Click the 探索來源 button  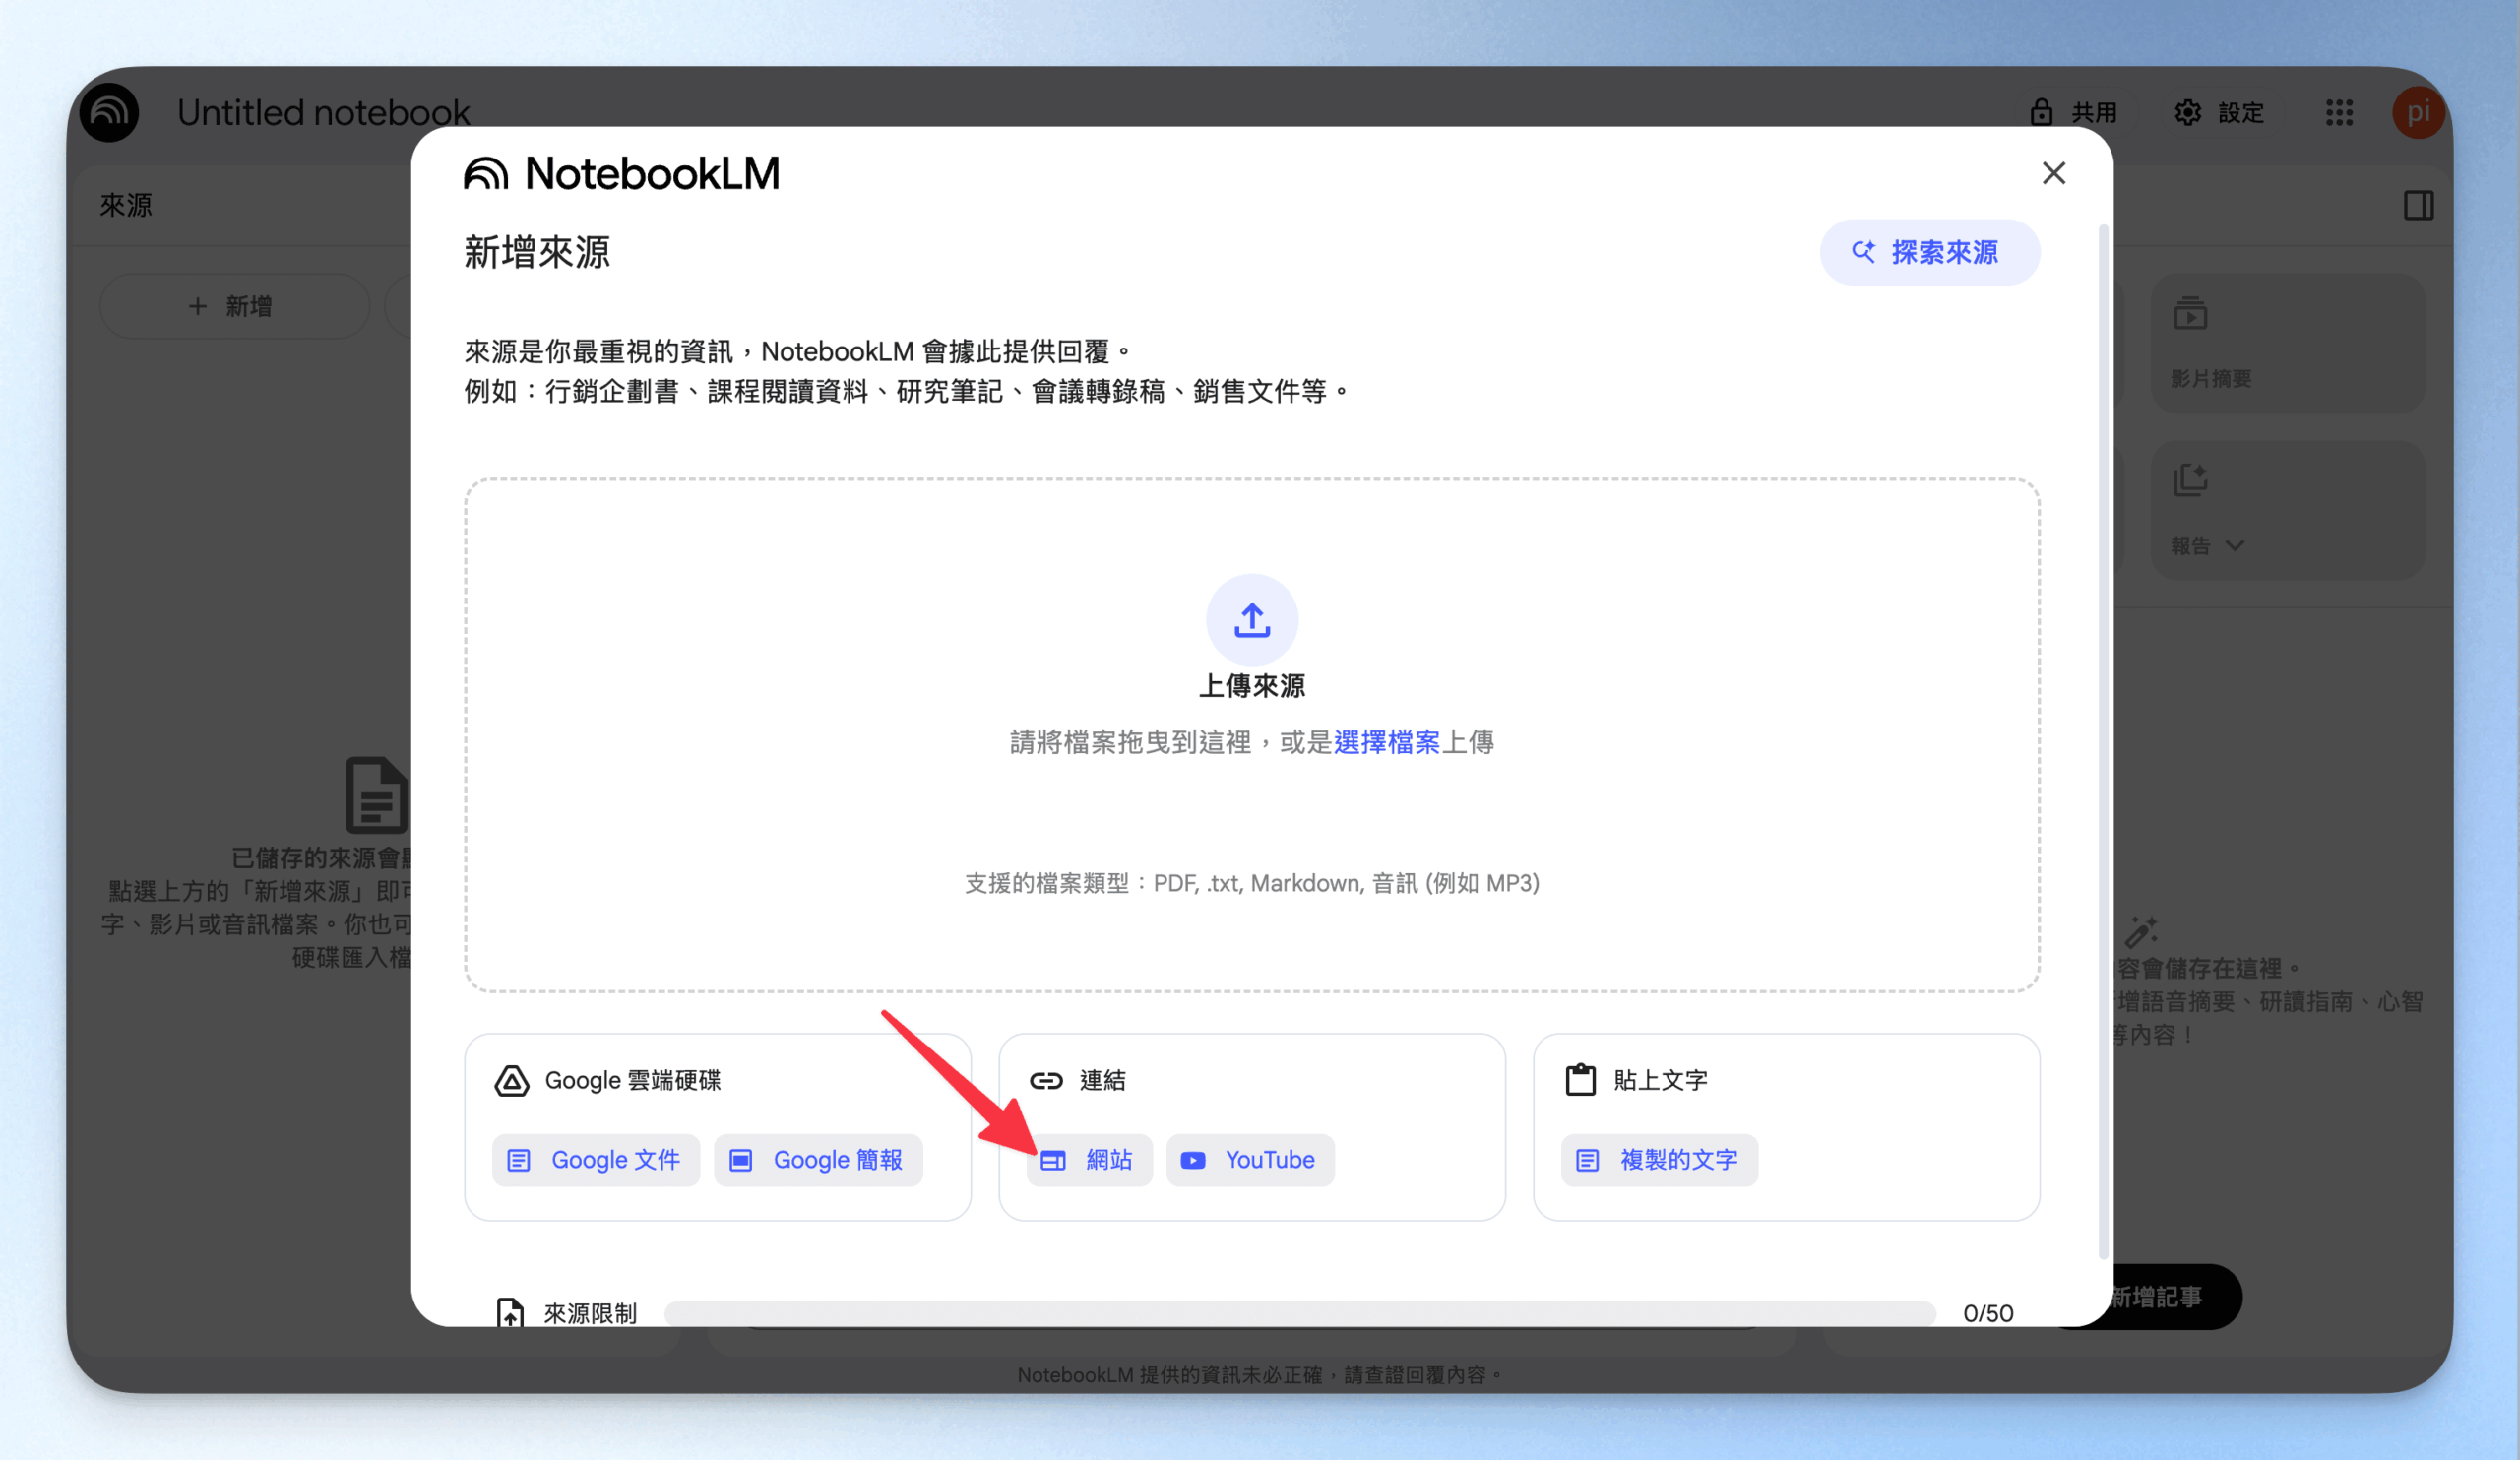tap(1929, 252)
